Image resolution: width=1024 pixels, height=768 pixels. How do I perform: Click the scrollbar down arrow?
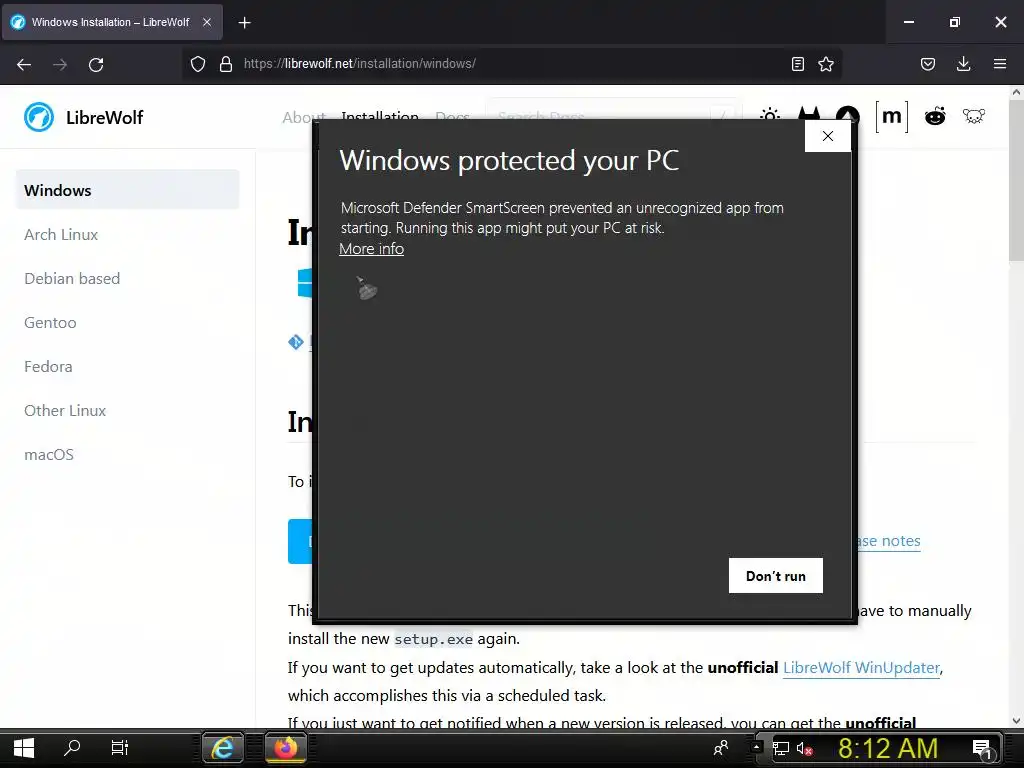click(1016, 721)
